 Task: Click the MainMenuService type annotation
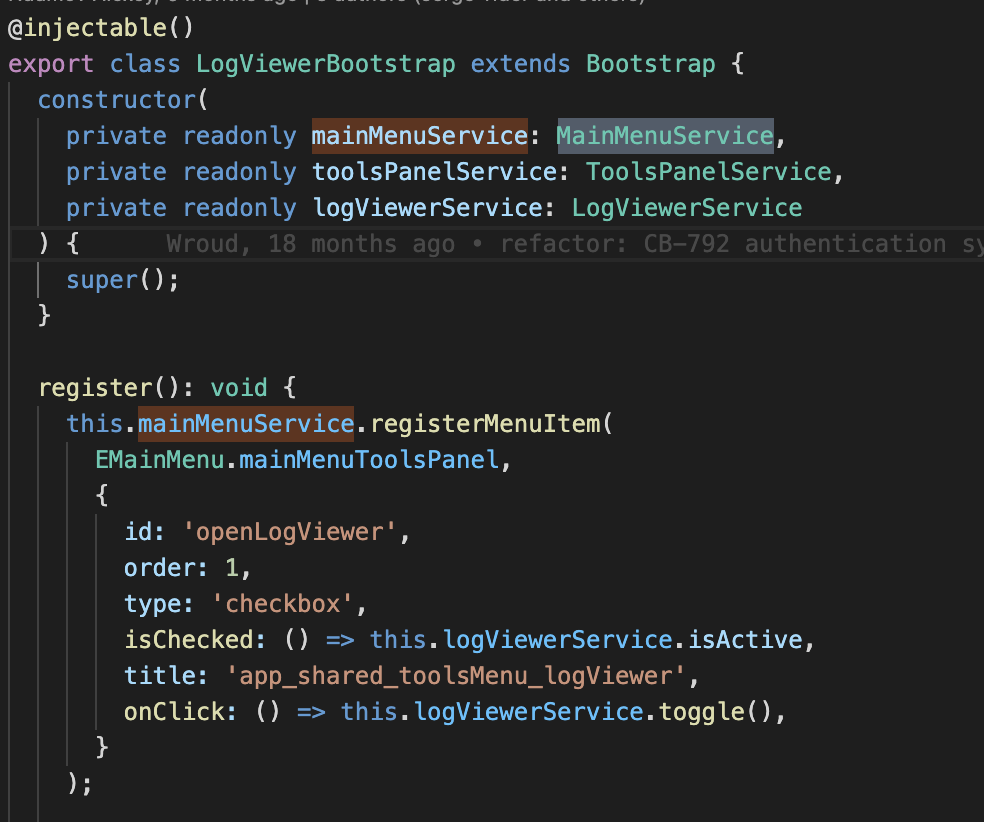[x=664, y=135]
